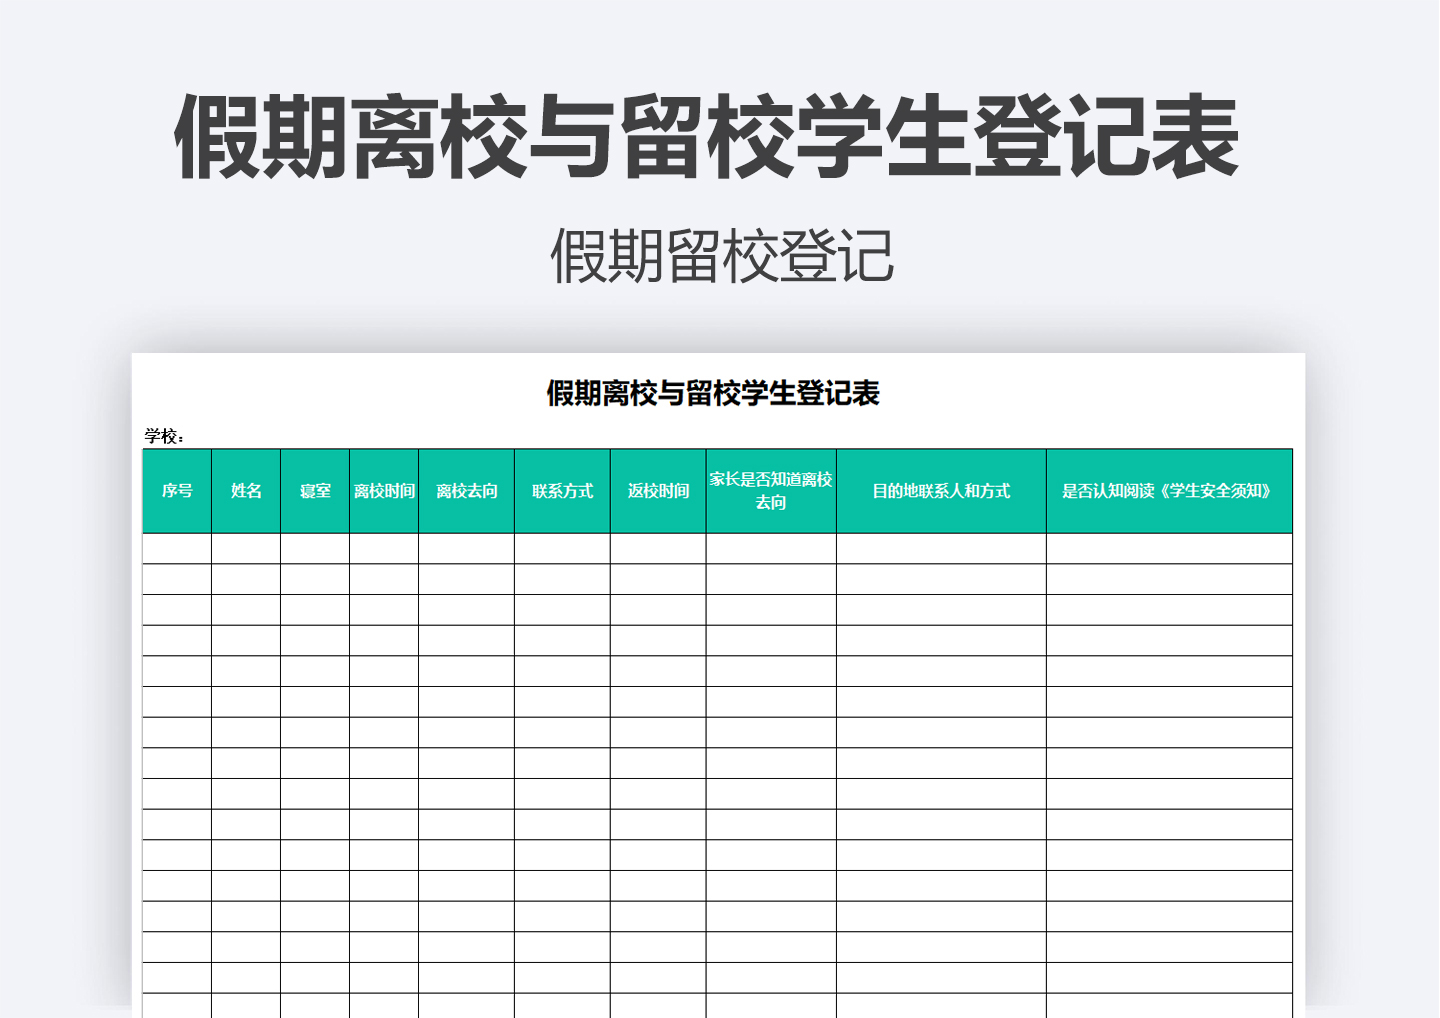Click the 家长是否知道离校去向 header cell
This screenshot has height=1018, width=1440.
point(771,490)
